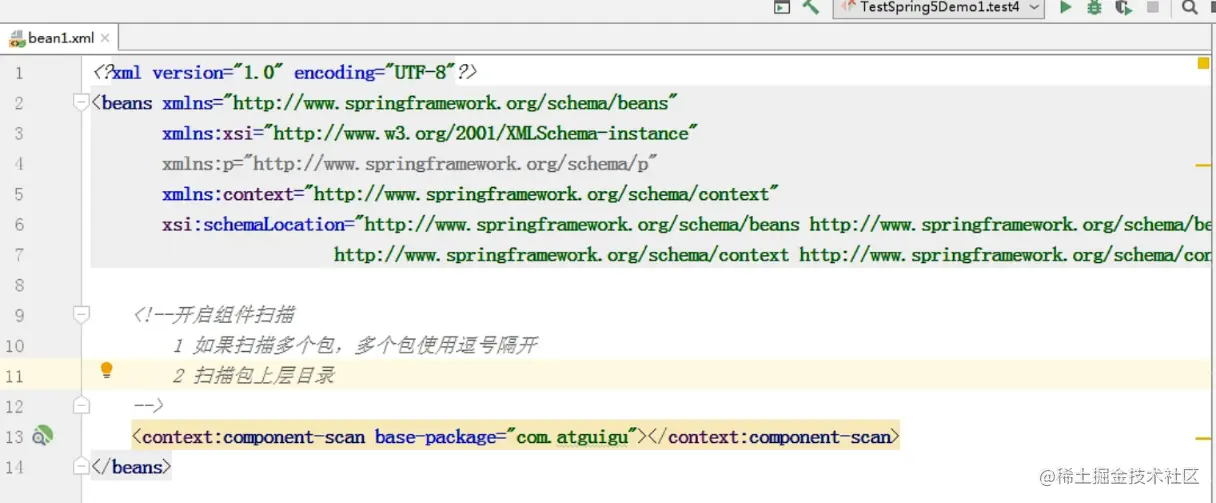
Task: Click line number 8 in the gutter
Action: tap(19, 285)
